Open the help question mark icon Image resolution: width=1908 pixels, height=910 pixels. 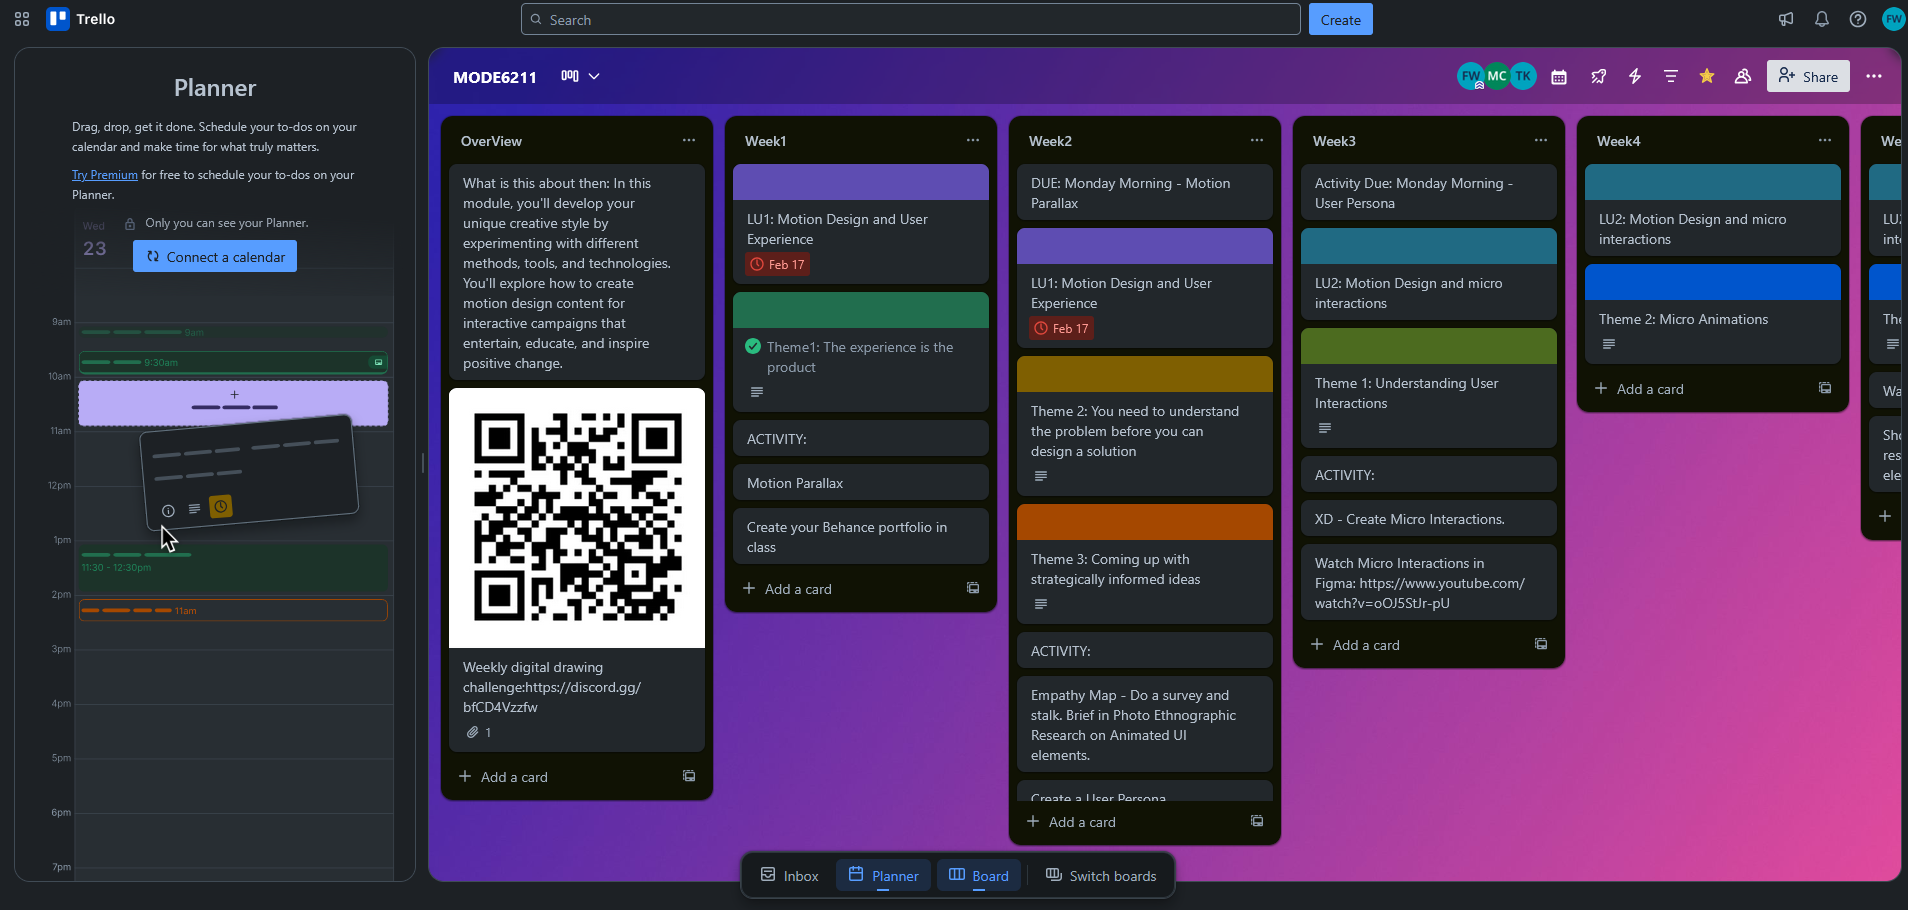(1858, 19)
